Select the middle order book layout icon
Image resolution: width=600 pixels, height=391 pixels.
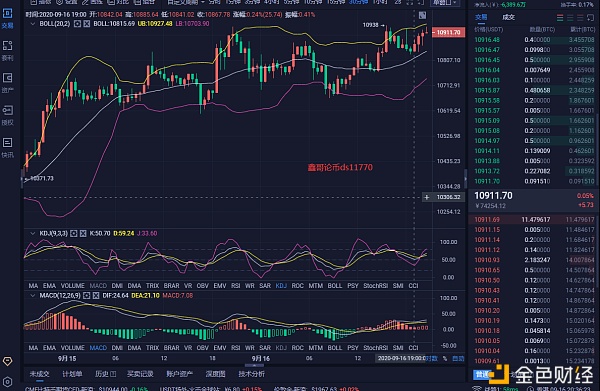pos(570,18)
